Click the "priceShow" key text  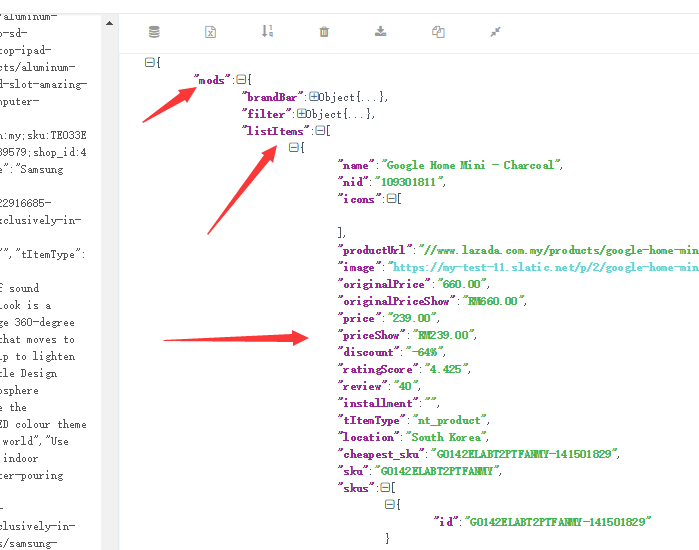point(371,335)
